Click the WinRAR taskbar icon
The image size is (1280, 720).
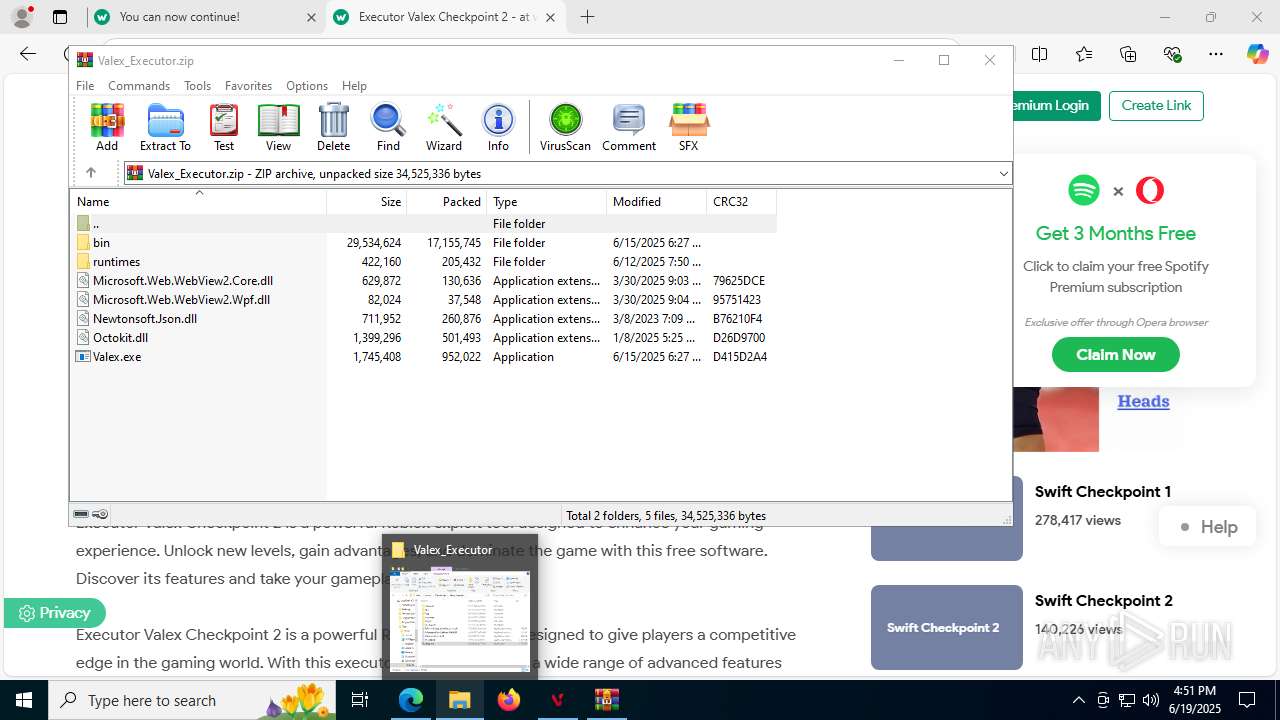click(607, 700)
